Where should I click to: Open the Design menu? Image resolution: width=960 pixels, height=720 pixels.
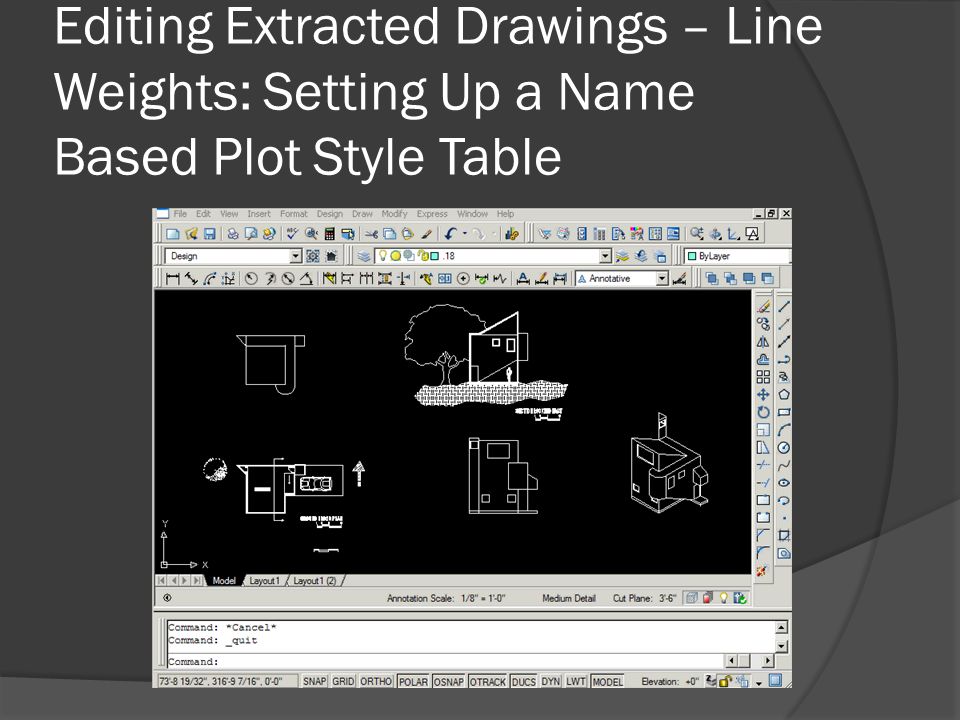(x=330, y=214)
